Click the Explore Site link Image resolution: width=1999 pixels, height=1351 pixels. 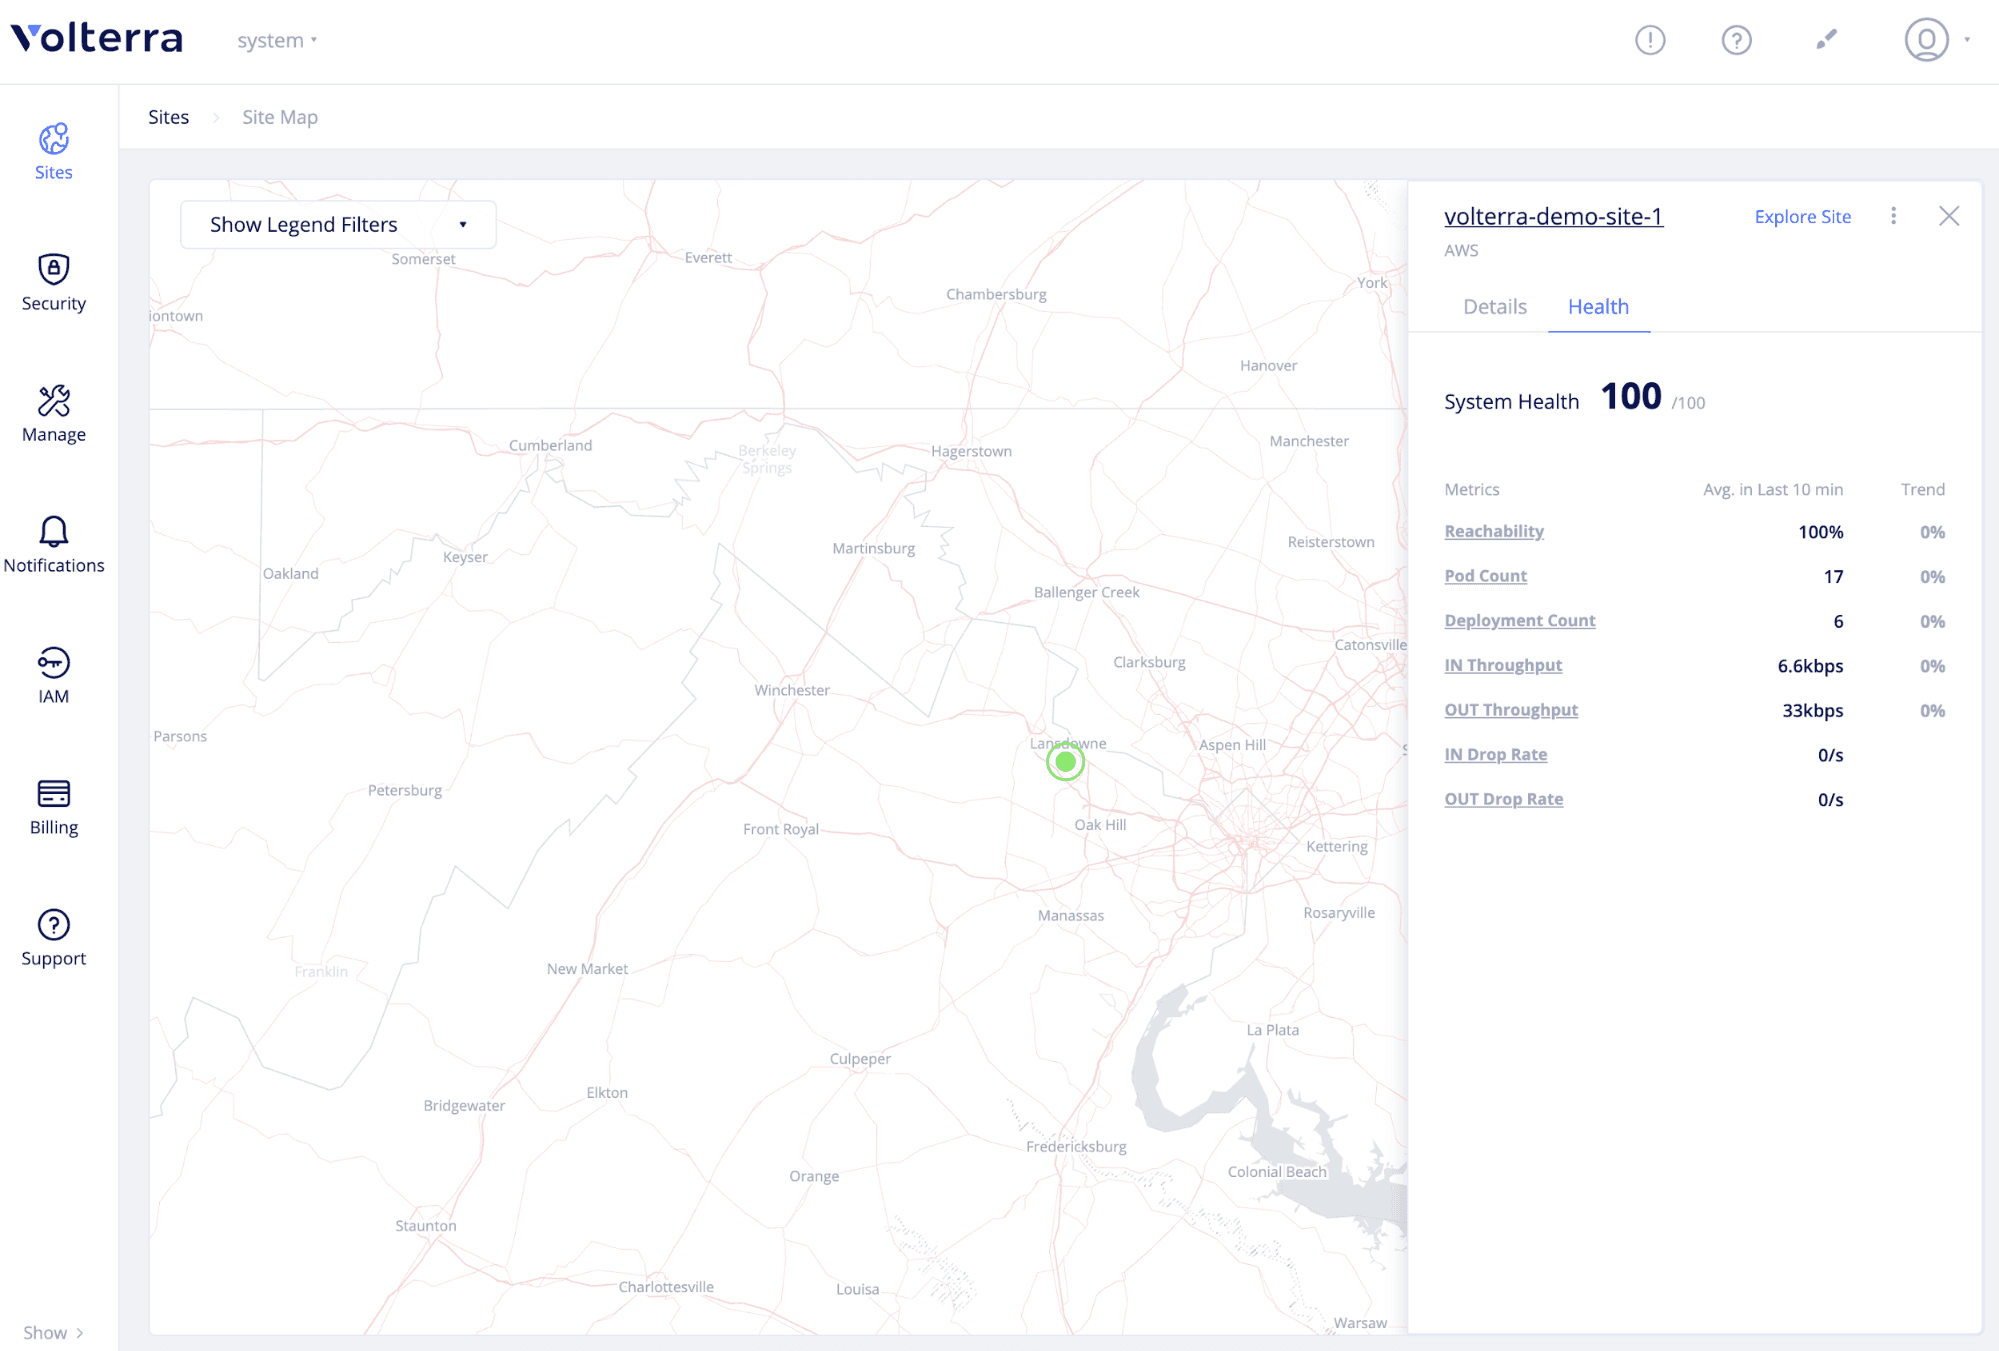point(1802,216)
